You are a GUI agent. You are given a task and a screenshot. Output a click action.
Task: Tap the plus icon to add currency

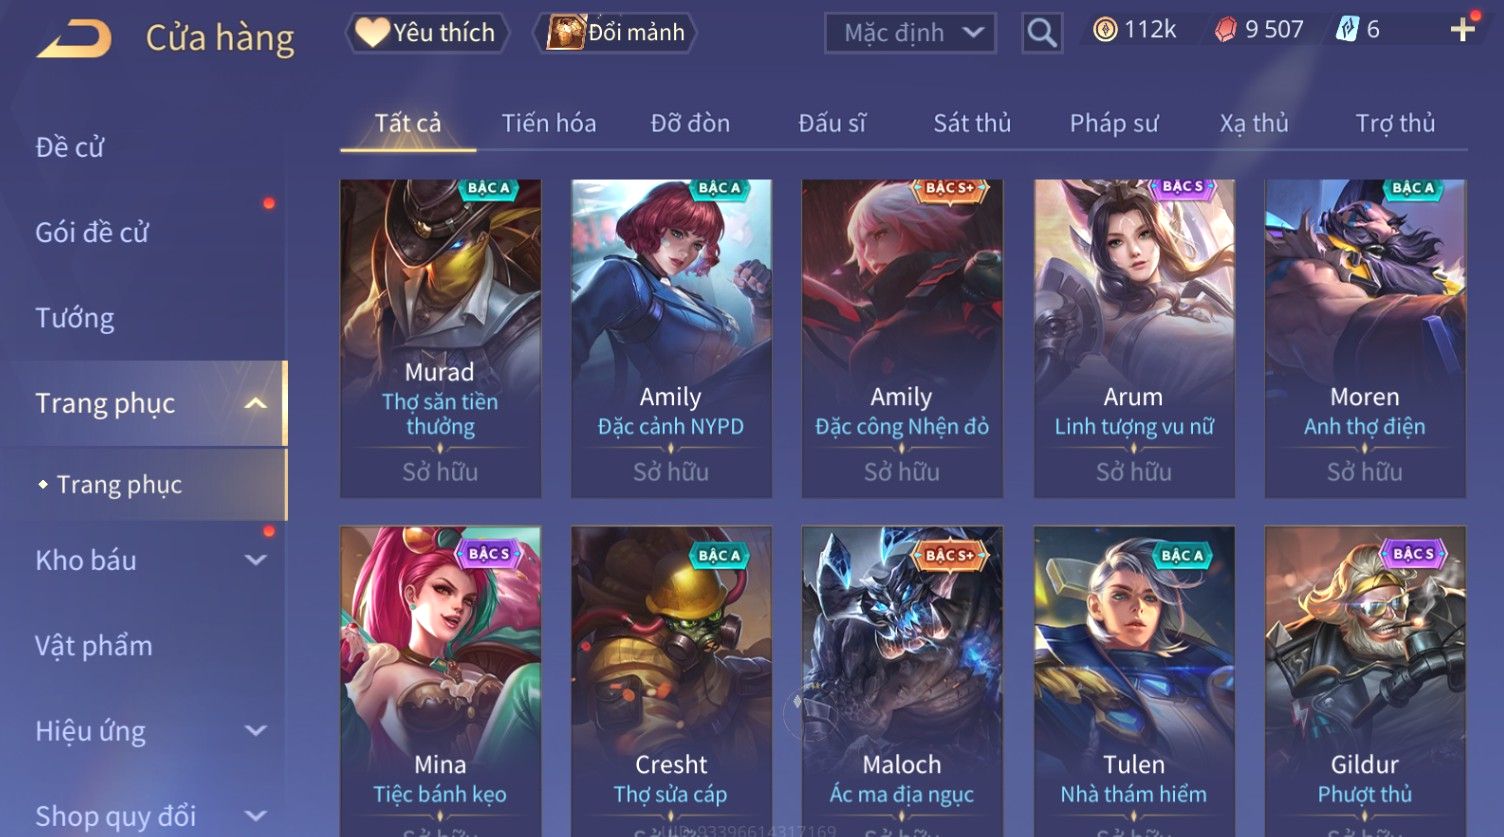[1462, 30]
